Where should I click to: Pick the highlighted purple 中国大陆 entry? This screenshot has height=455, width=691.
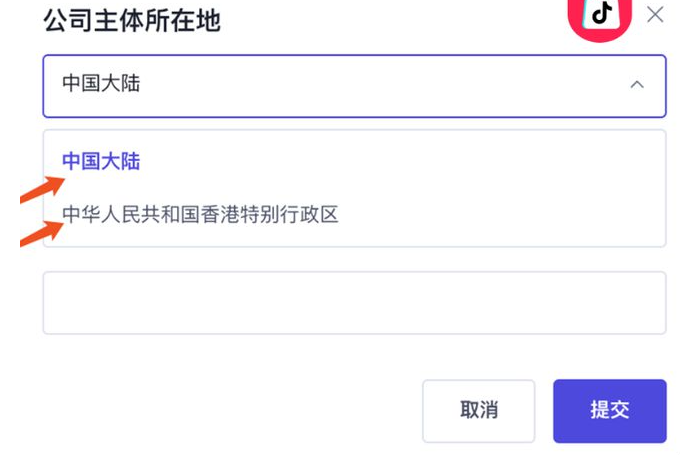101,161
